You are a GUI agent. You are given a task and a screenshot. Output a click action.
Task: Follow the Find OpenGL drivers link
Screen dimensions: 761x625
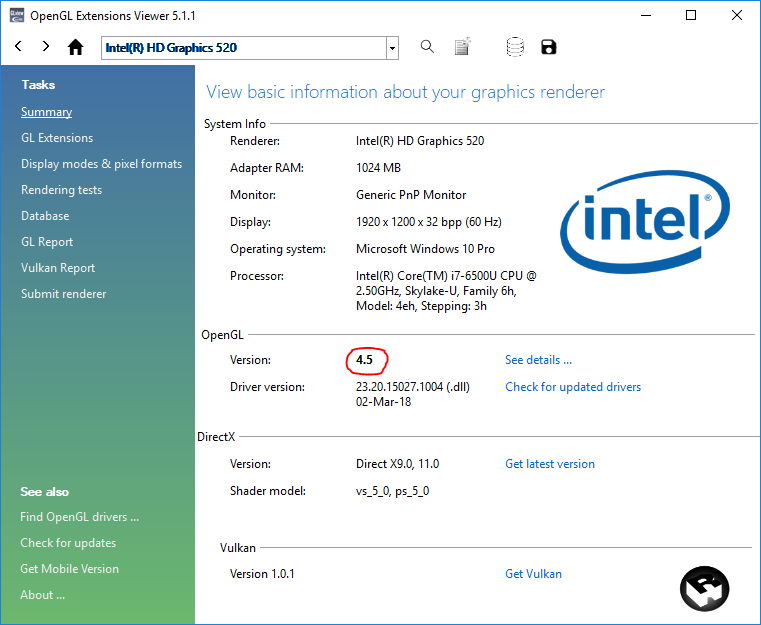click(x=80, y=517)
